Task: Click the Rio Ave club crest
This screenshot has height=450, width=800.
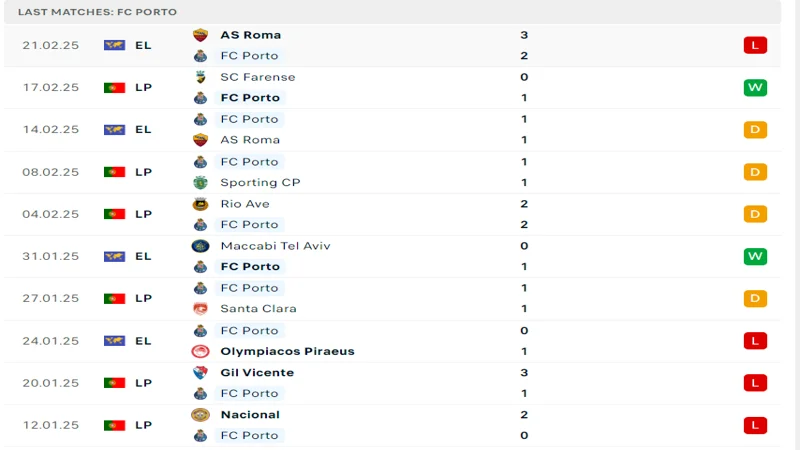Action: pos(200,204)
